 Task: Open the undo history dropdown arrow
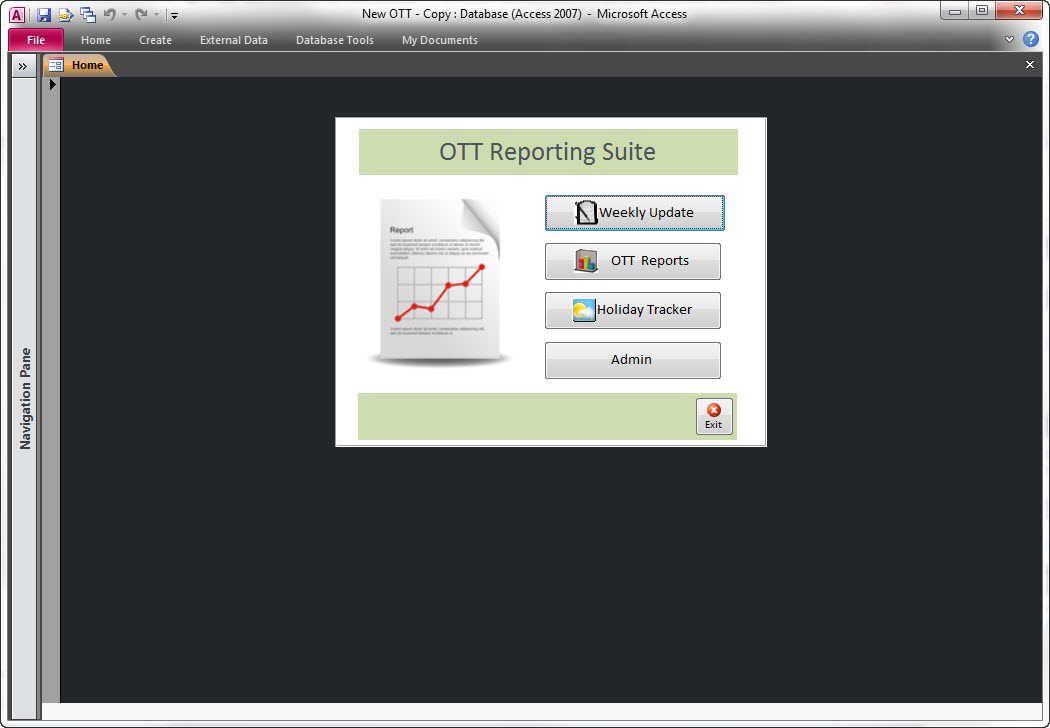[x=125, y=14]
